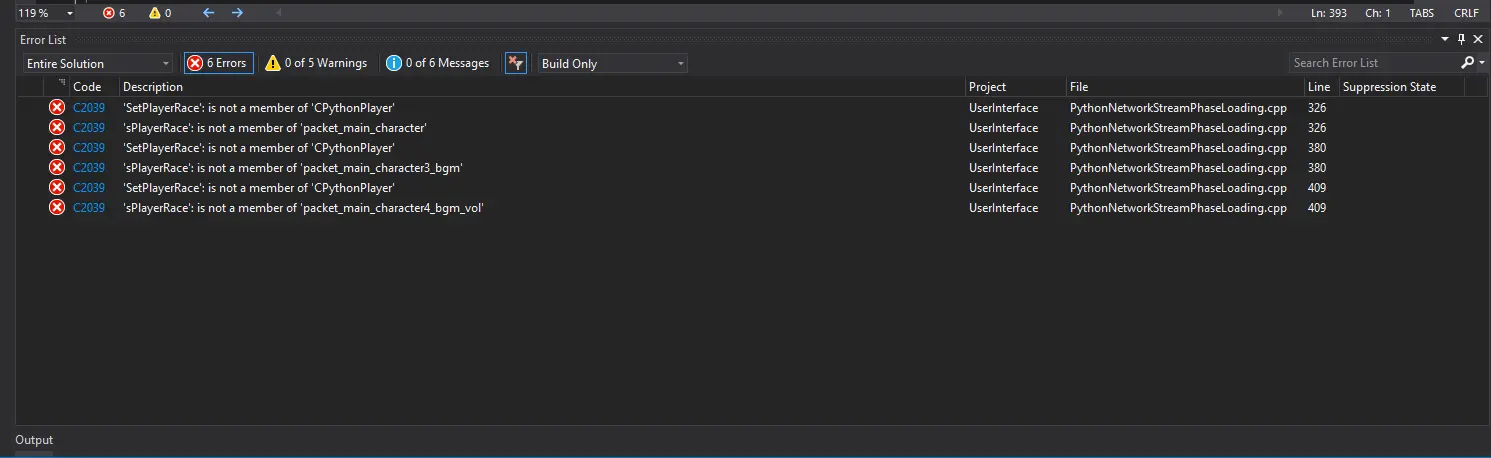
Task: Toggle the 0 of 5 Warnings filter
Action: [316, 63]
